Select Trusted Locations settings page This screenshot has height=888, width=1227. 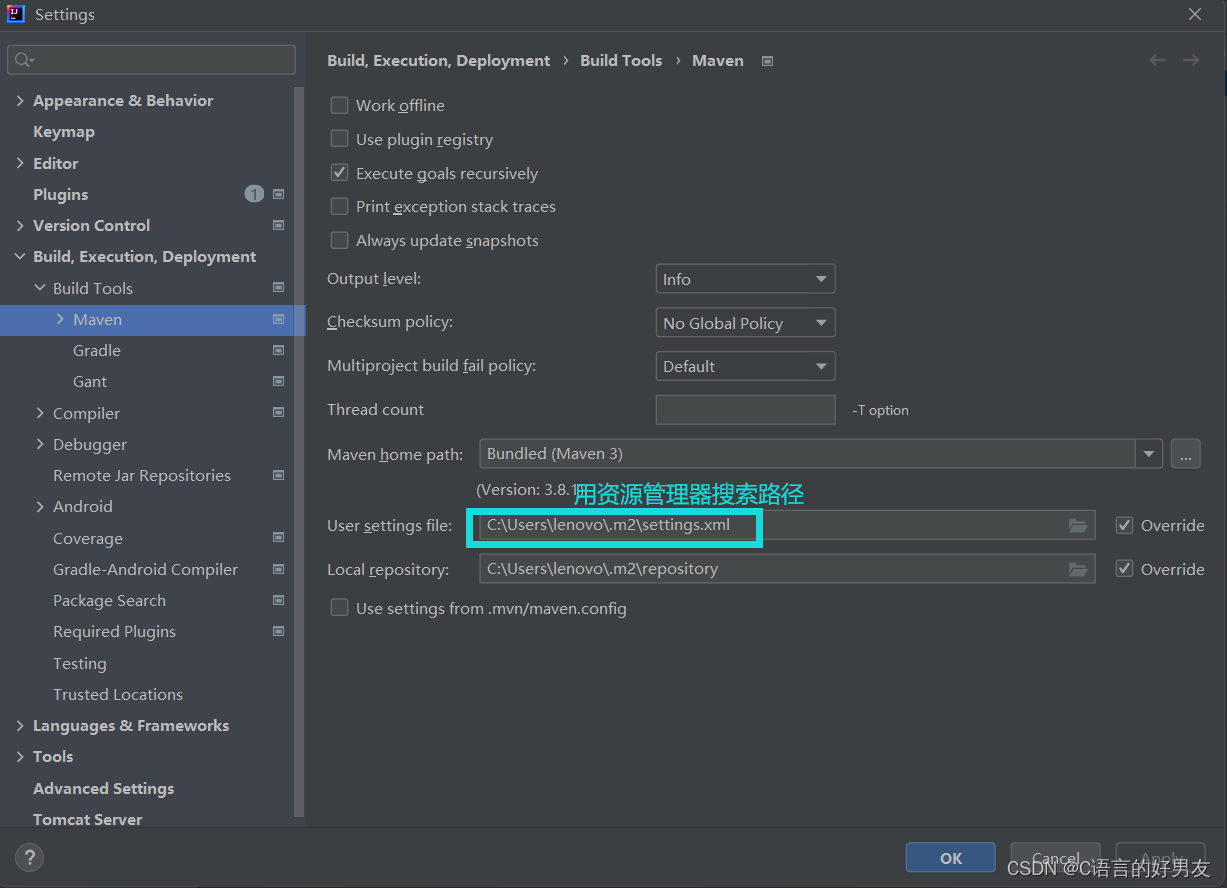[118, 694]
